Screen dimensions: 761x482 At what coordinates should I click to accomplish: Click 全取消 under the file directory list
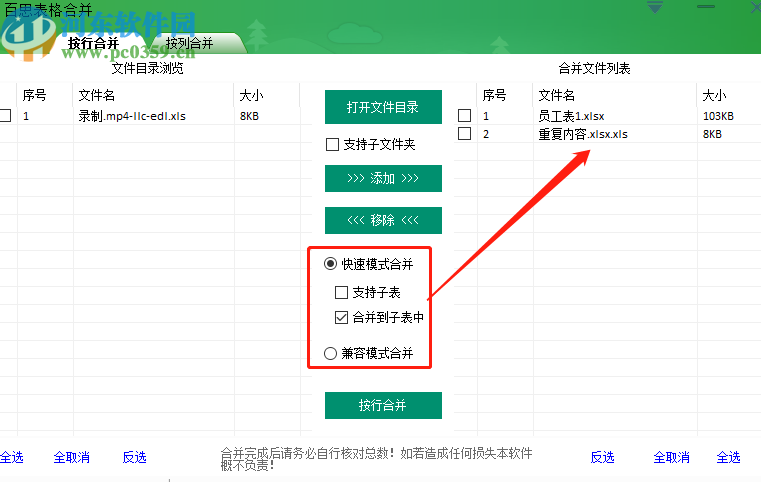[71, 457]
